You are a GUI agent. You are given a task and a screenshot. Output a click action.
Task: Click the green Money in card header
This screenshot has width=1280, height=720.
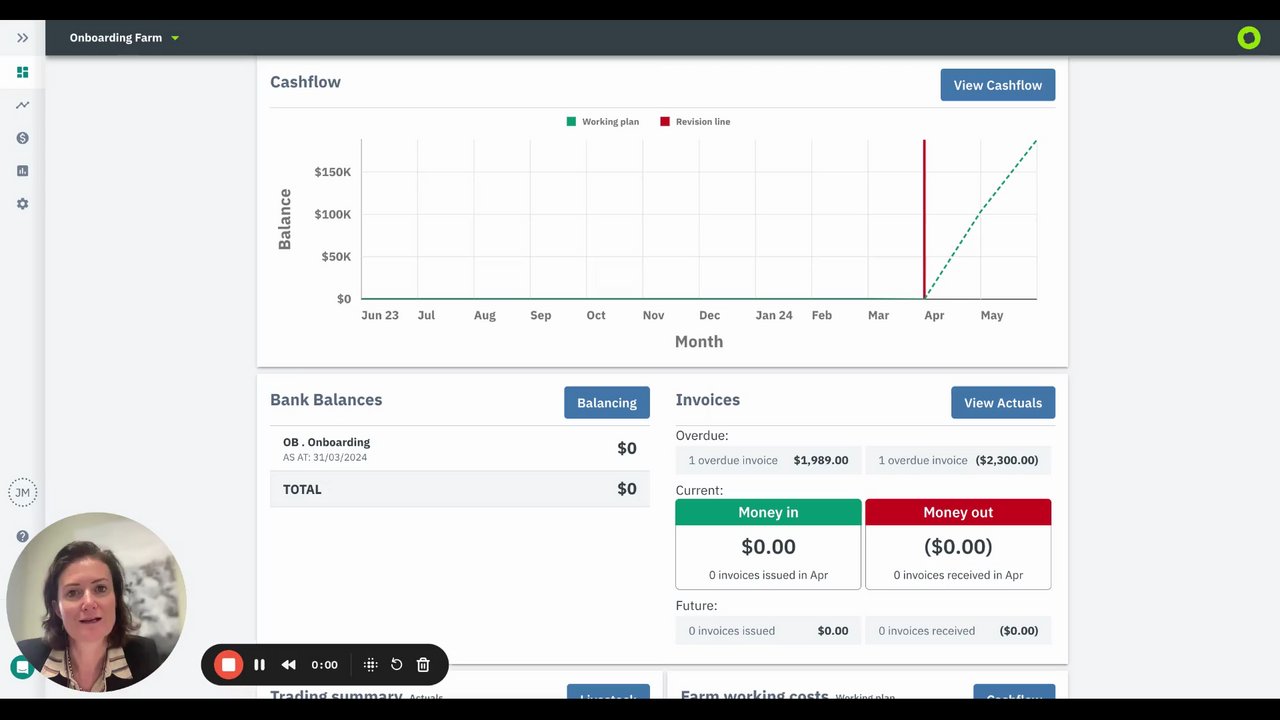coord(768,512)
